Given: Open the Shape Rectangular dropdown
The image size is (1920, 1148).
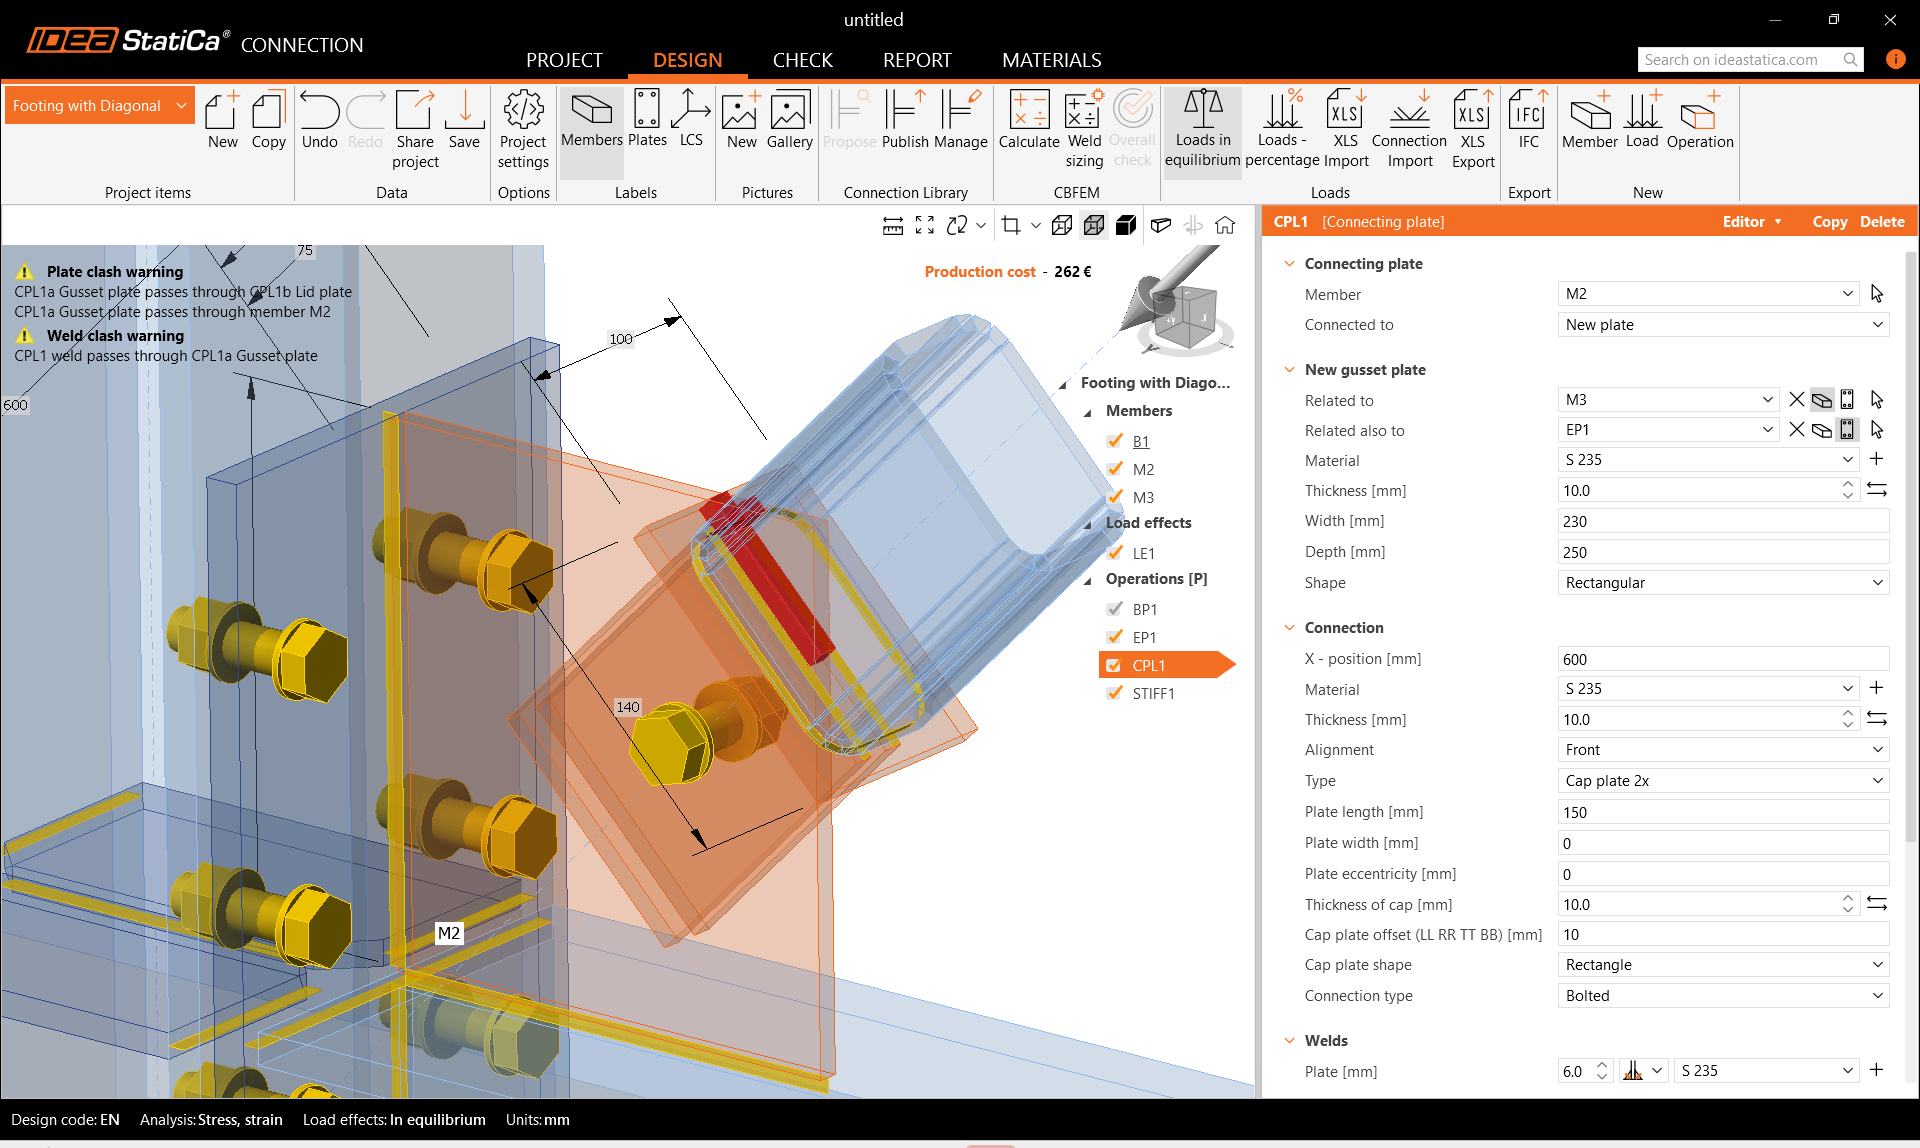Looking at the screenshot, I should pos(1723,583).
